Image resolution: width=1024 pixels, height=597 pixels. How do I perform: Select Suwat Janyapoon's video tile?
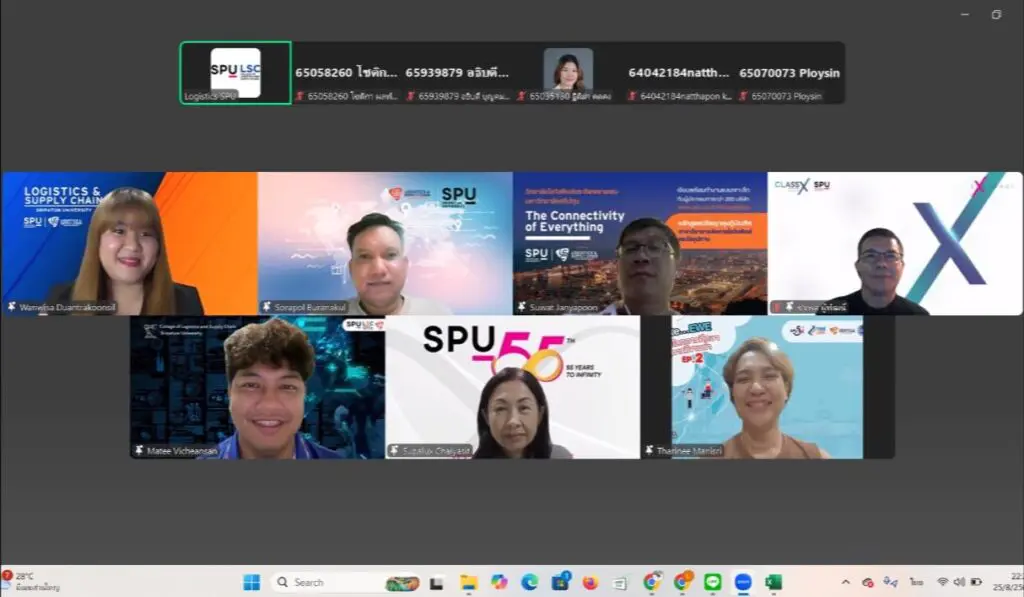coord(641,243)
